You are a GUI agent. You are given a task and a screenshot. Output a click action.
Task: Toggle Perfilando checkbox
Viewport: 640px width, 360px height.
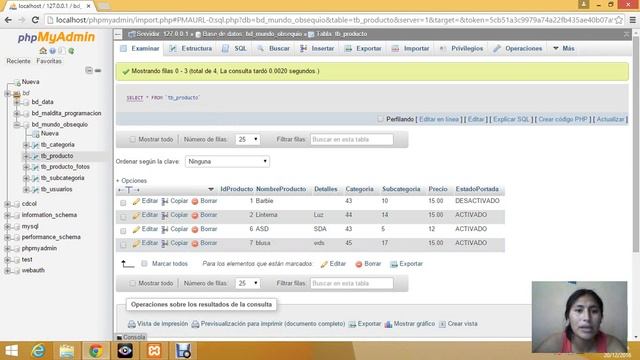380,119
